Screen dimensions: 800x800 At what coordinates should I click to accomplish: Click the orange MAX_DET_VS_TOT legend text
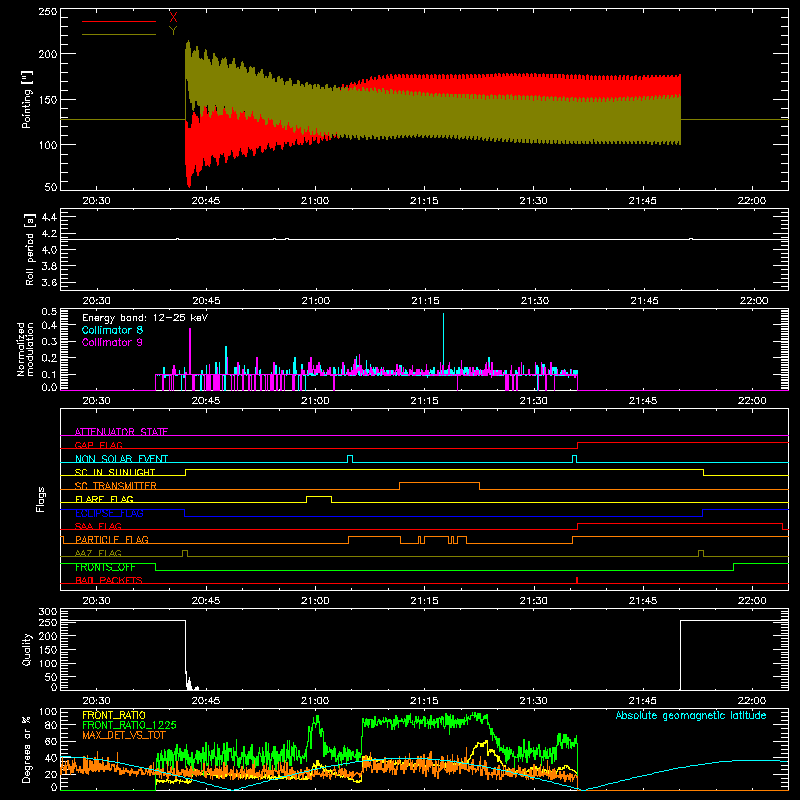pos(124,735)
